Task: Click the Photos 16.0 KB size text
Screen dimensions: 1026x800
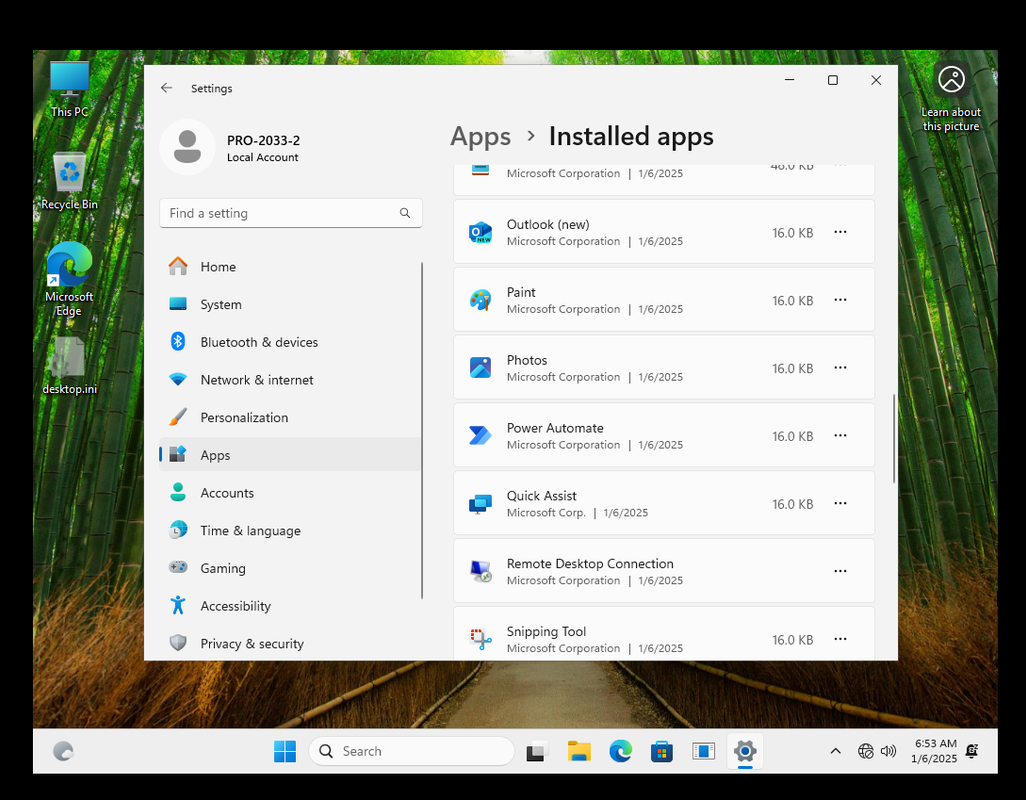Action: point(792,368)
